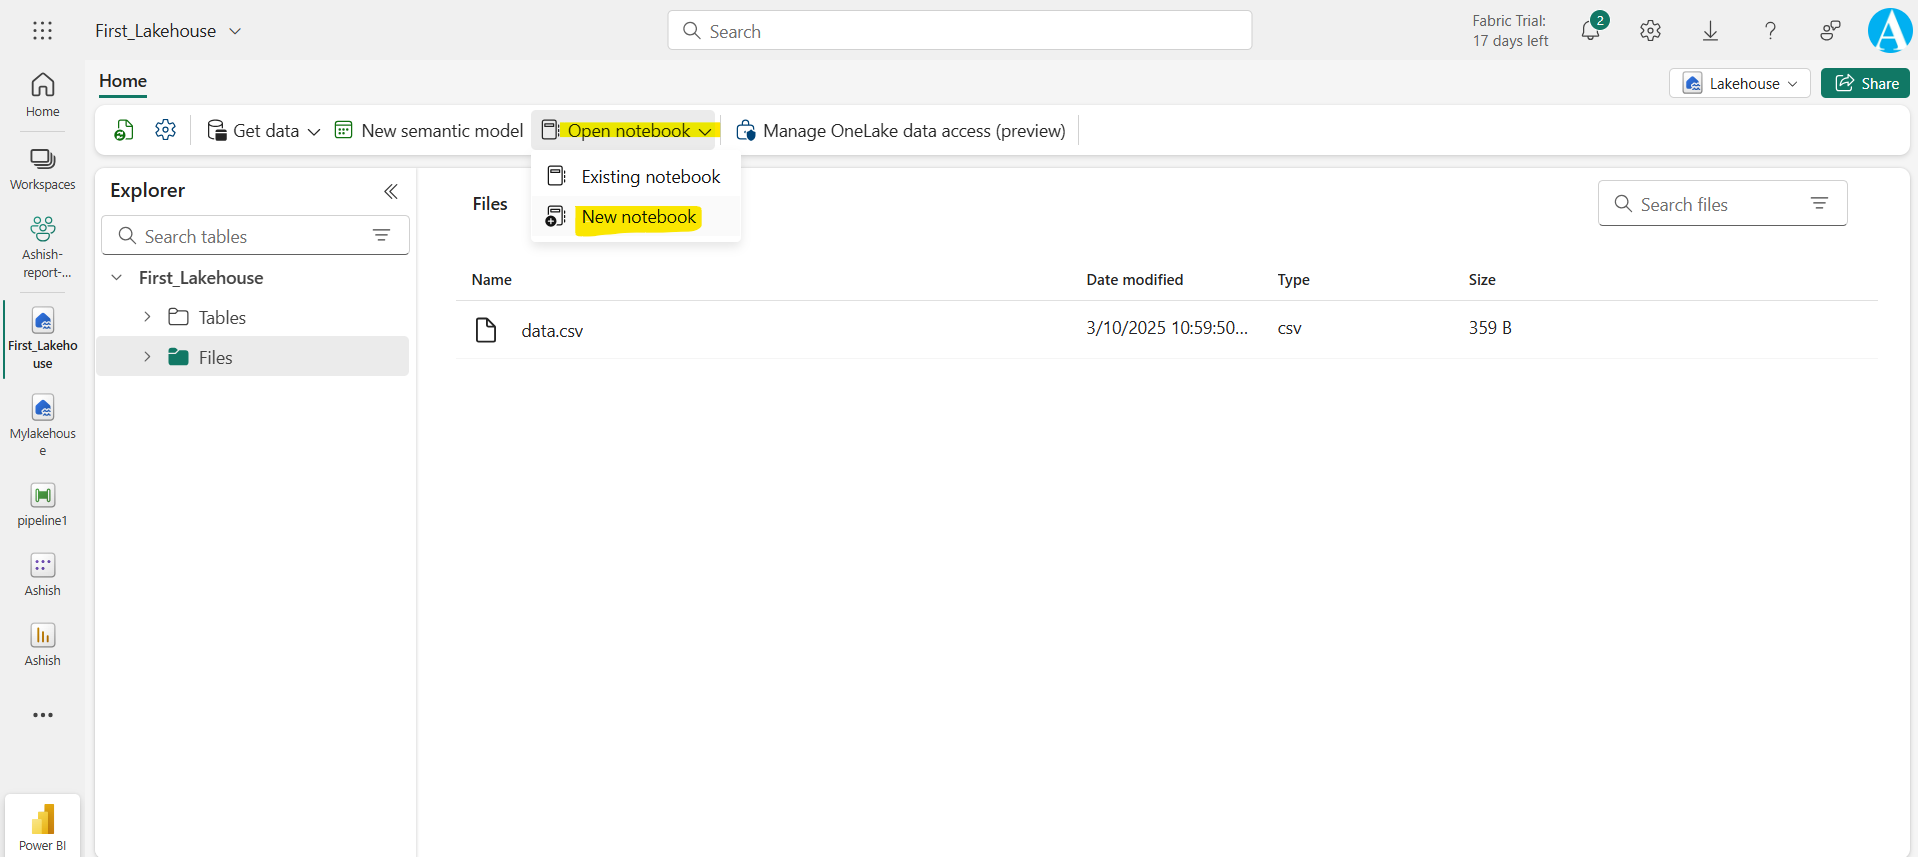Viewport: 1918px width, 857px height.
Task: Select New notebook from menu
Action: pos(638,217)
